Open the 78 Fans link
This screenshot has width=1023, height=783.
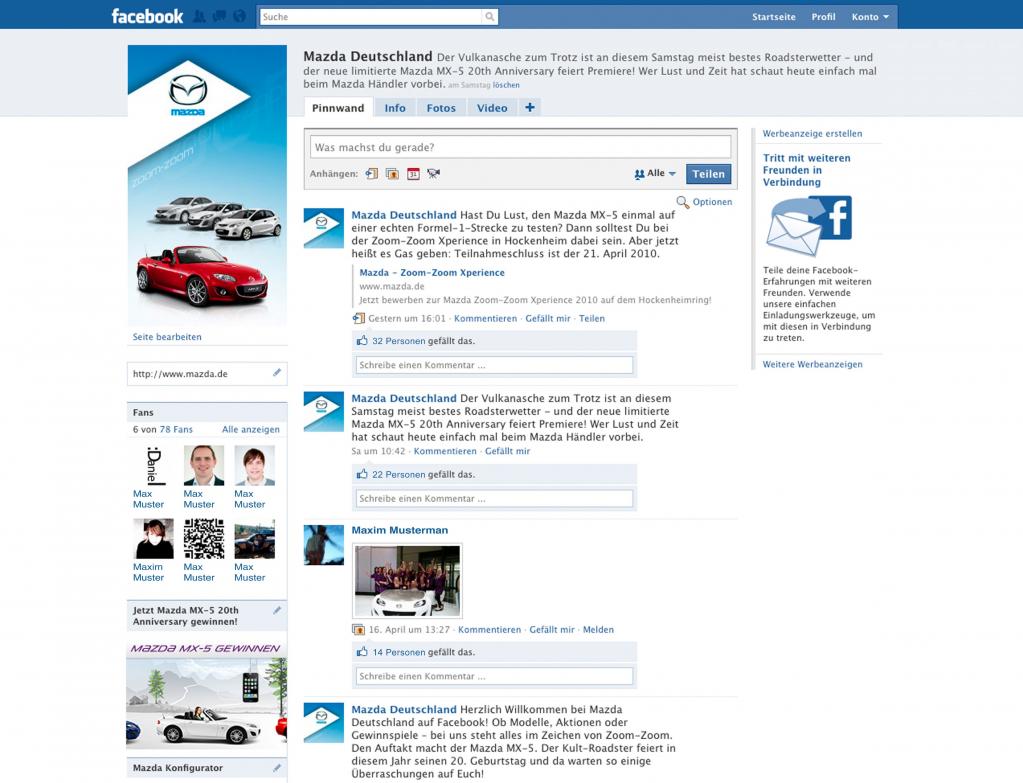click(x=176, y=429)
